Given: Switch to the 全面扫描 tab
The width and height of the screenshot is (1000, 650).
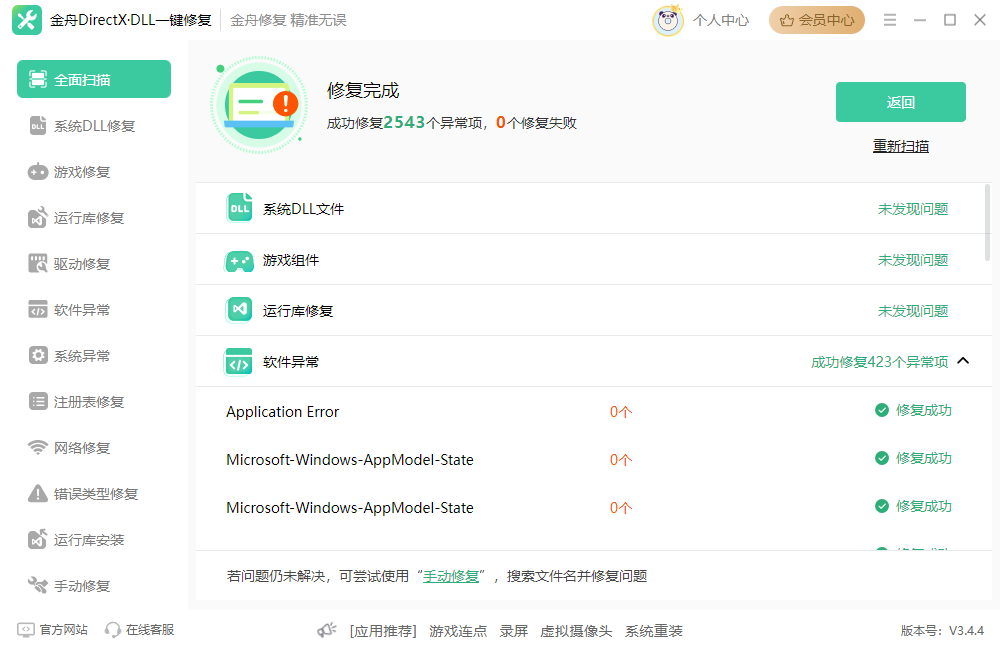Looking at the screenshot, I should [93, 78].
